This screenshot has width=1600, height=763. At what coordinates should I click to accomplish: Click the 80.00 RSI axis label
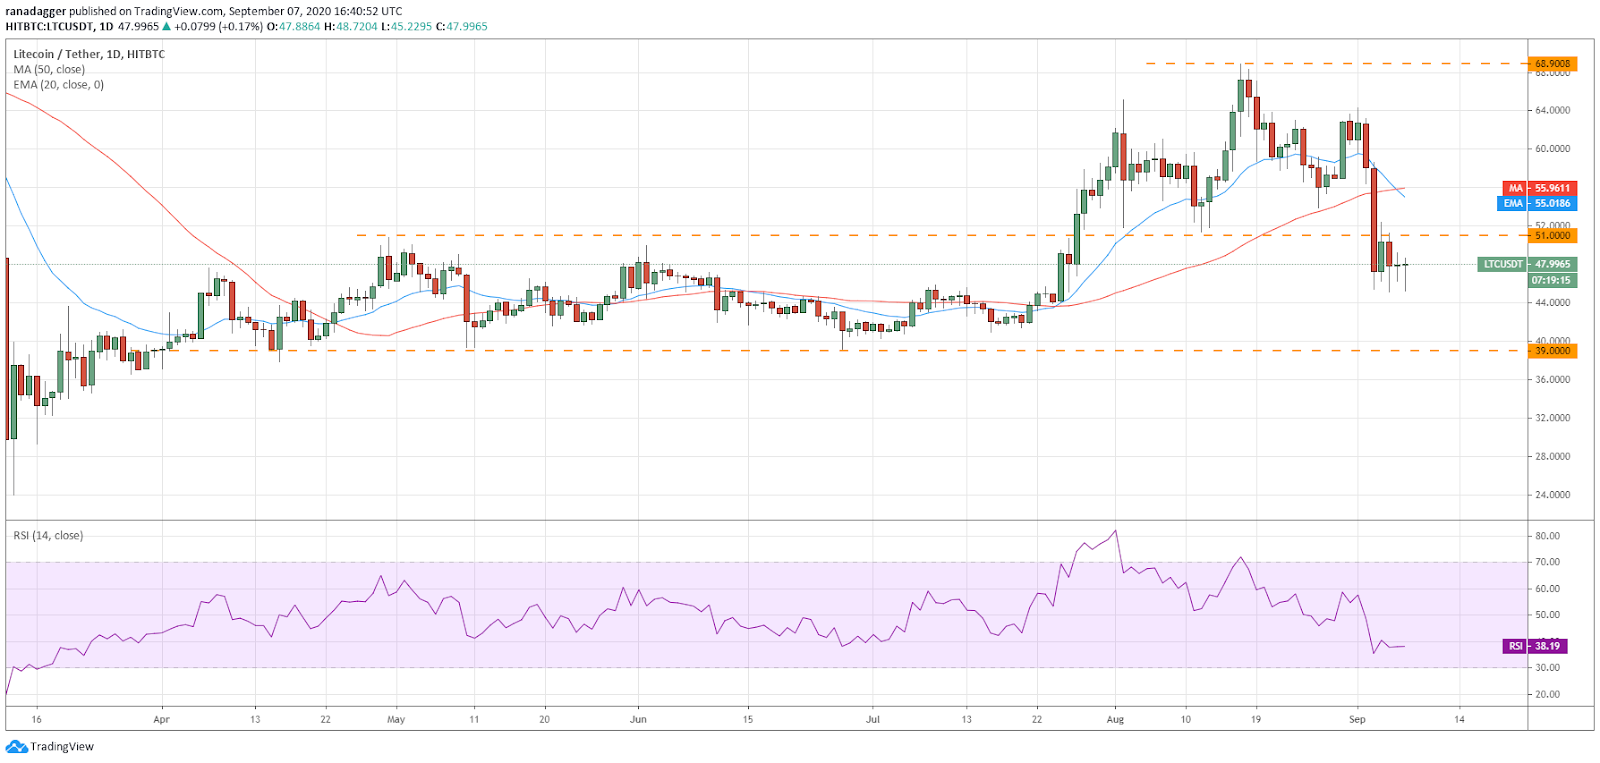tap(1548, 536)
